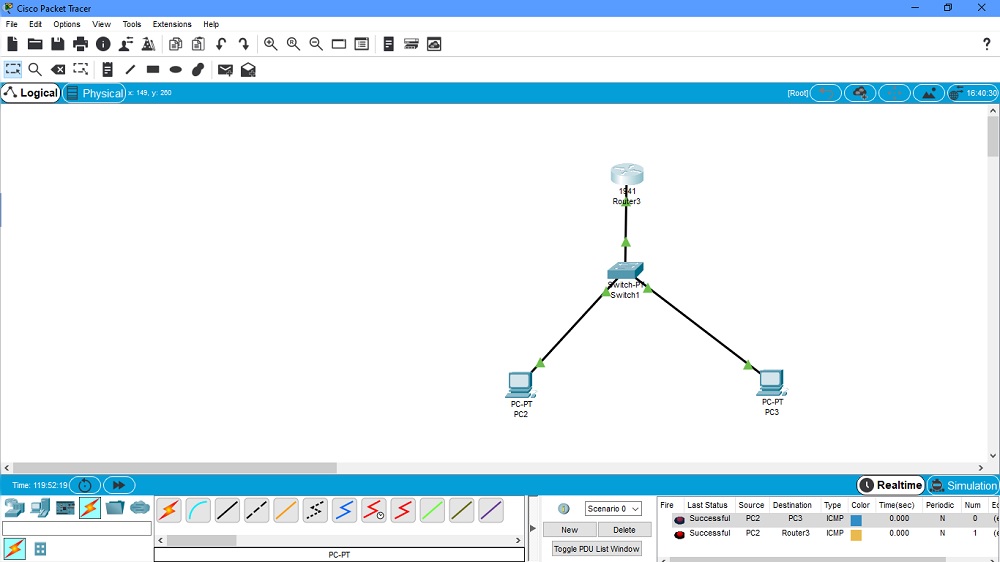This screenshot has height=562, width=1000.
Task: Click the New scenario button
Action: tap(569, 530)
